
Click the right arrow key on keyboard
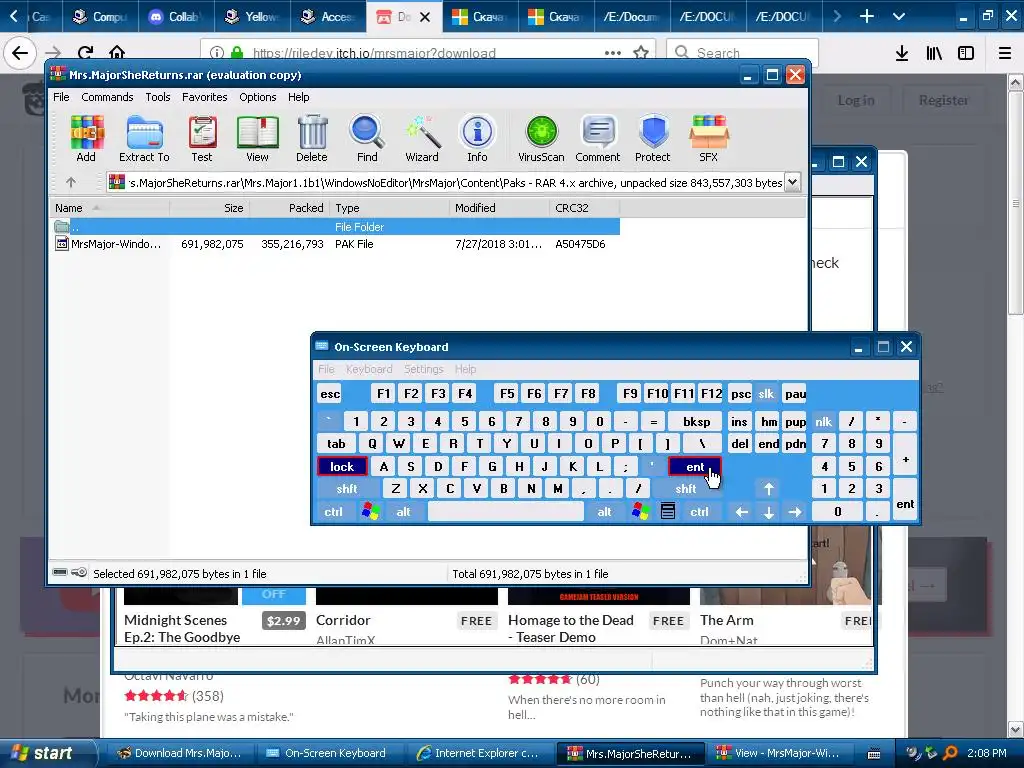(x=795, y=511)
